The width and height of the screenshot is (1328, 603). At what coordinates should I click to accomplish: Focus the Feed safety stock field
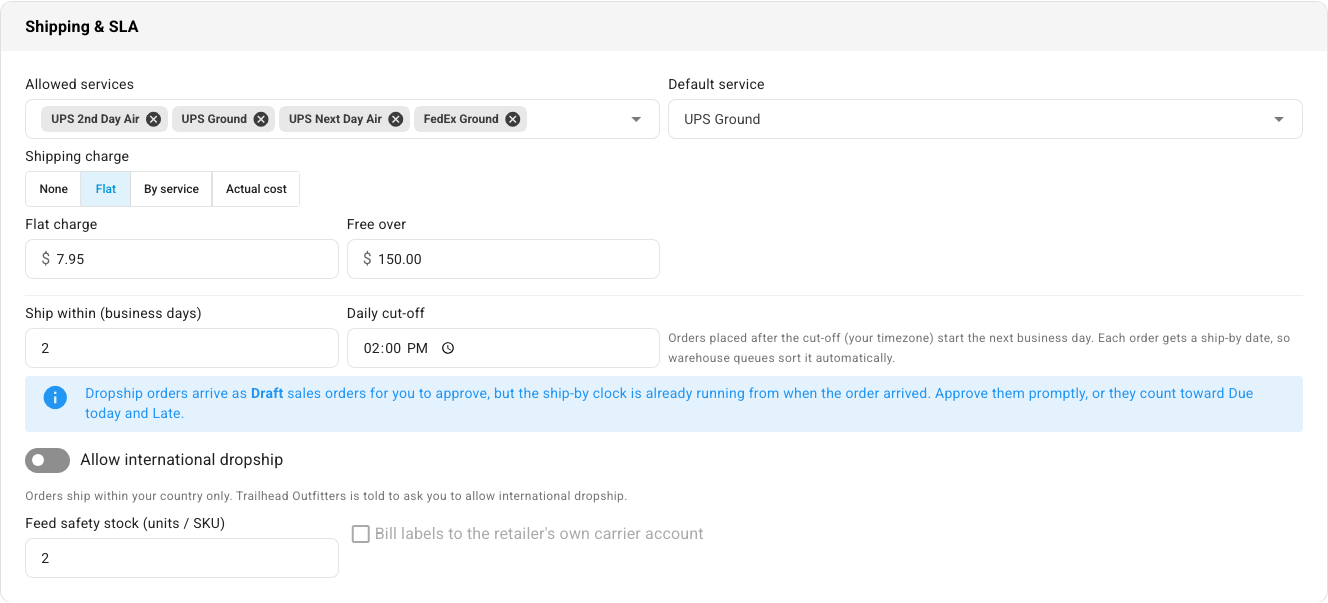[182, 558]
